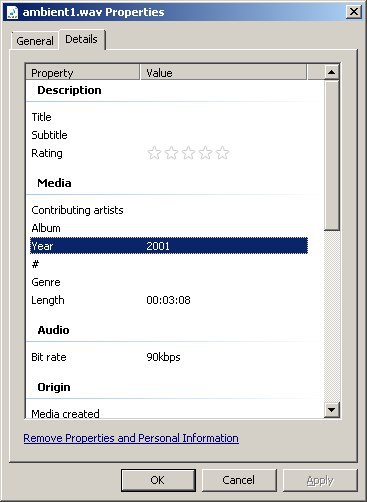This screenshot has width=367, height=502.
Task: Set rating to four stars
Action: [205, 153]
